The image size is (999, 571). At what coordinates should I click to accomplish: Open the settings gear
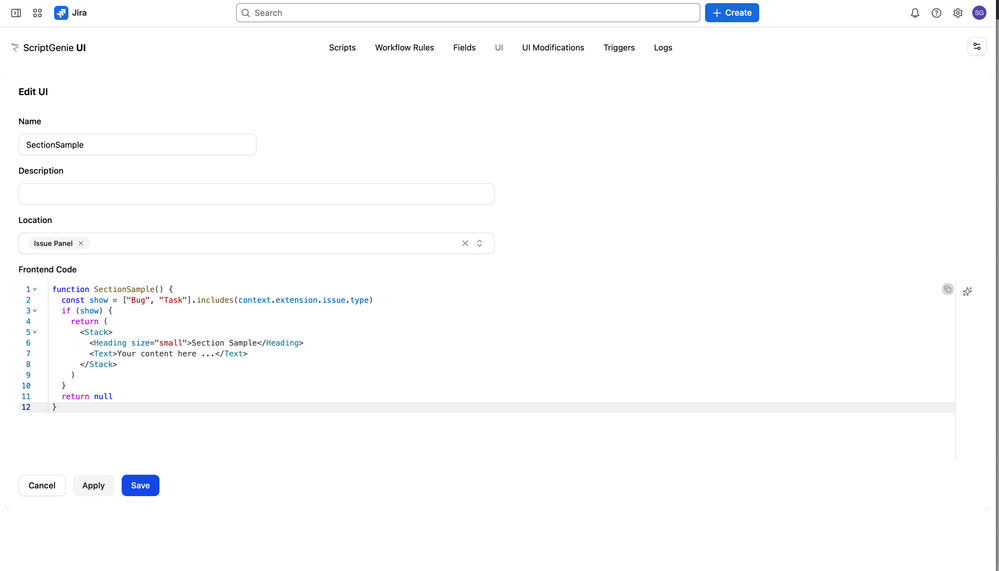[958, 13]
